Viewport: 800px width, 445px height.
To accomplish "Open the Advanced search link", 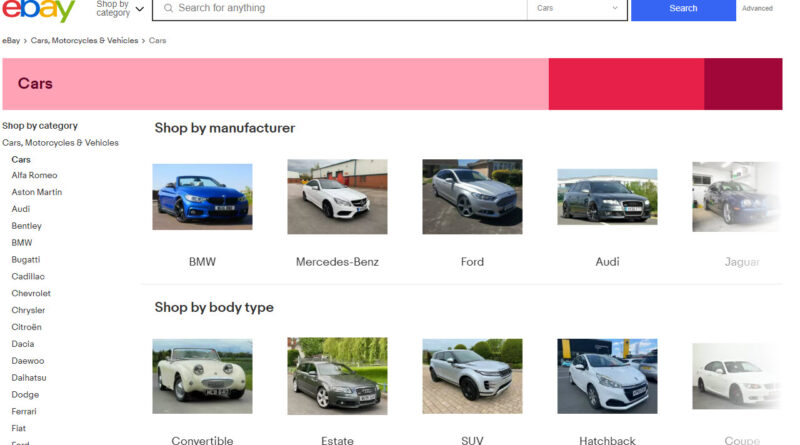I will point(757,8).
